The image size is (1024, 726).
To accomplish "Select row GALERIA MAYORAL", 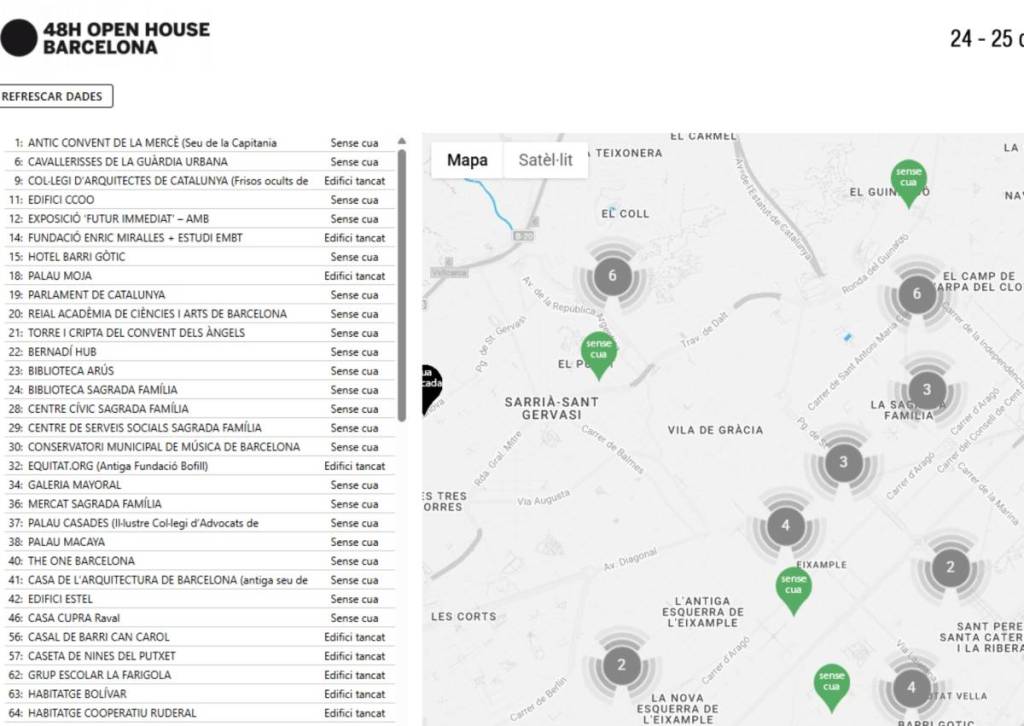I will pos(200,484).
